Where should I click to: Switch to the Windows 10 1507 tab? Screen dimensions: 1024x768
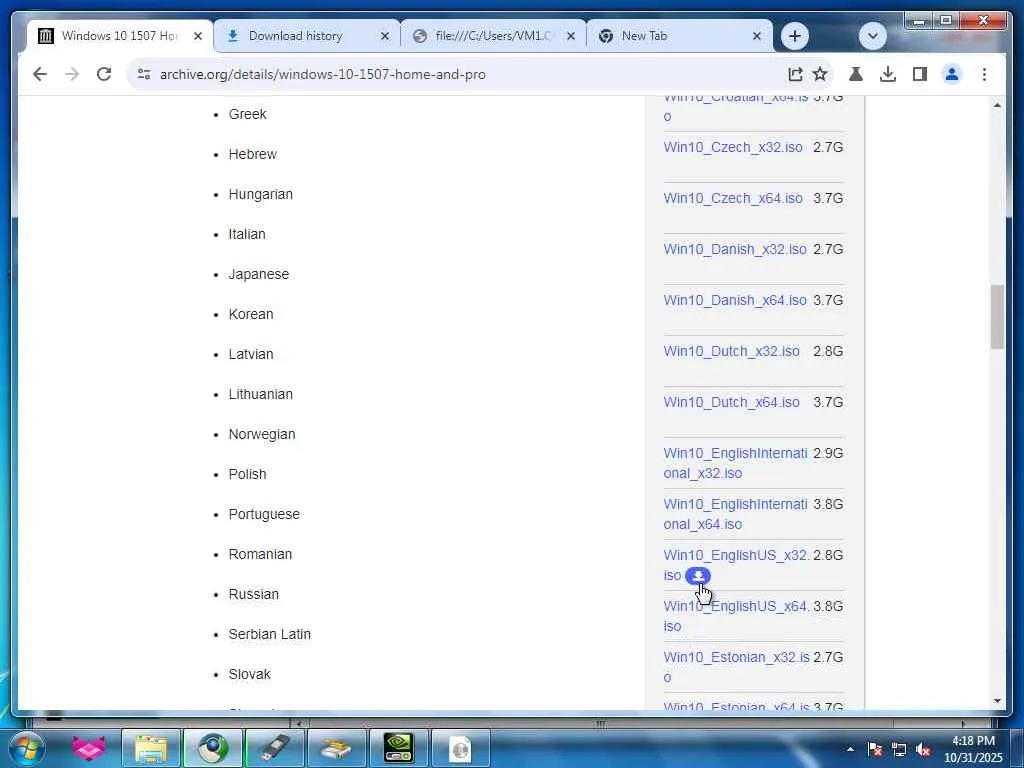tap(120, 36)
